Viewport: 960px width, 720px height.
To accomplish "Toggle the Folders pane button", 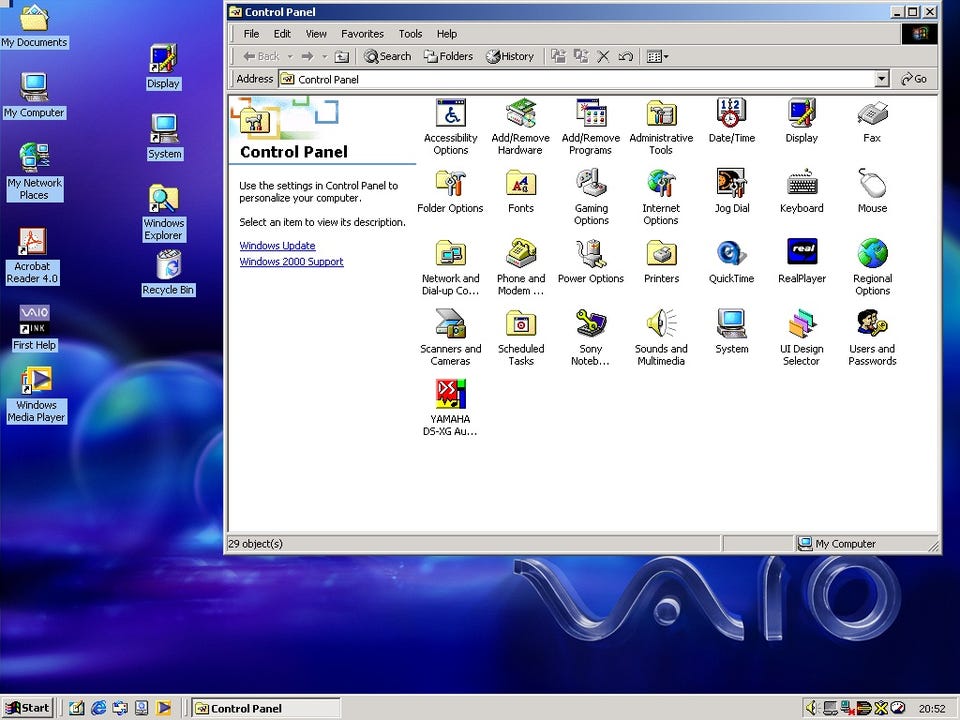I will click(x=448, y=56).
